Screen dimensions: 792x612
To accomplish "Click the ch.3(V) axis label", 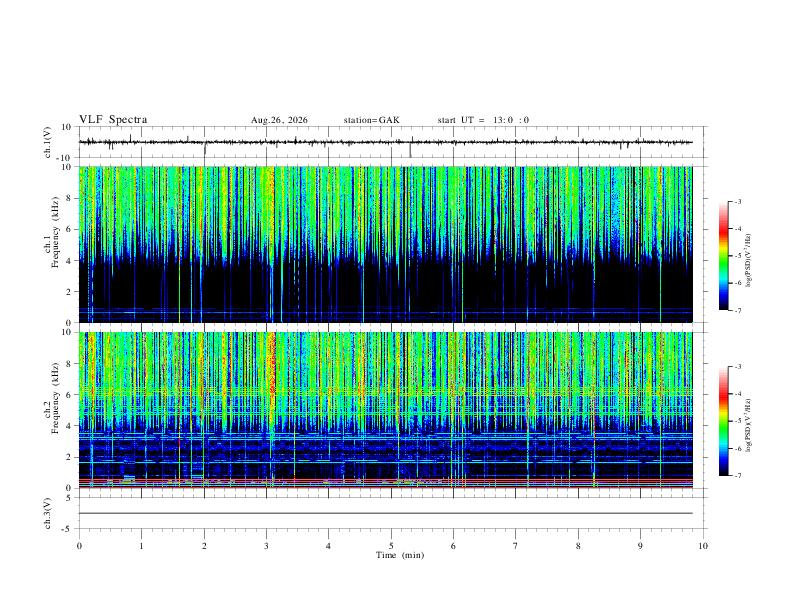I will coord(48,514).
